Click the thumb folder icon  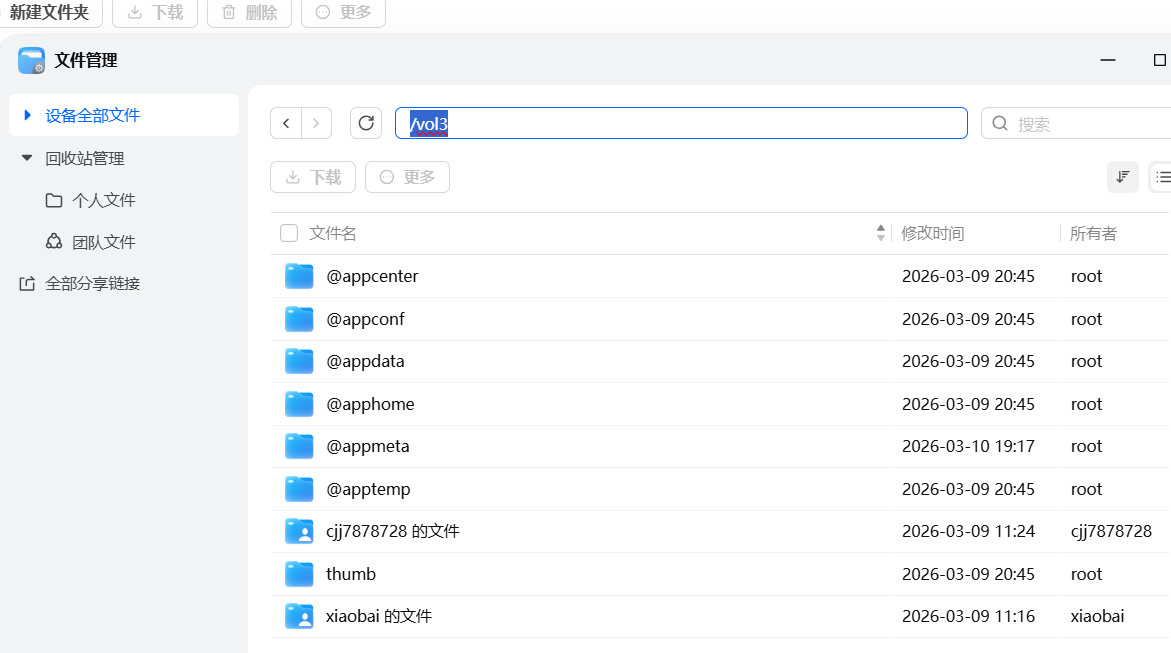[299, 574]
